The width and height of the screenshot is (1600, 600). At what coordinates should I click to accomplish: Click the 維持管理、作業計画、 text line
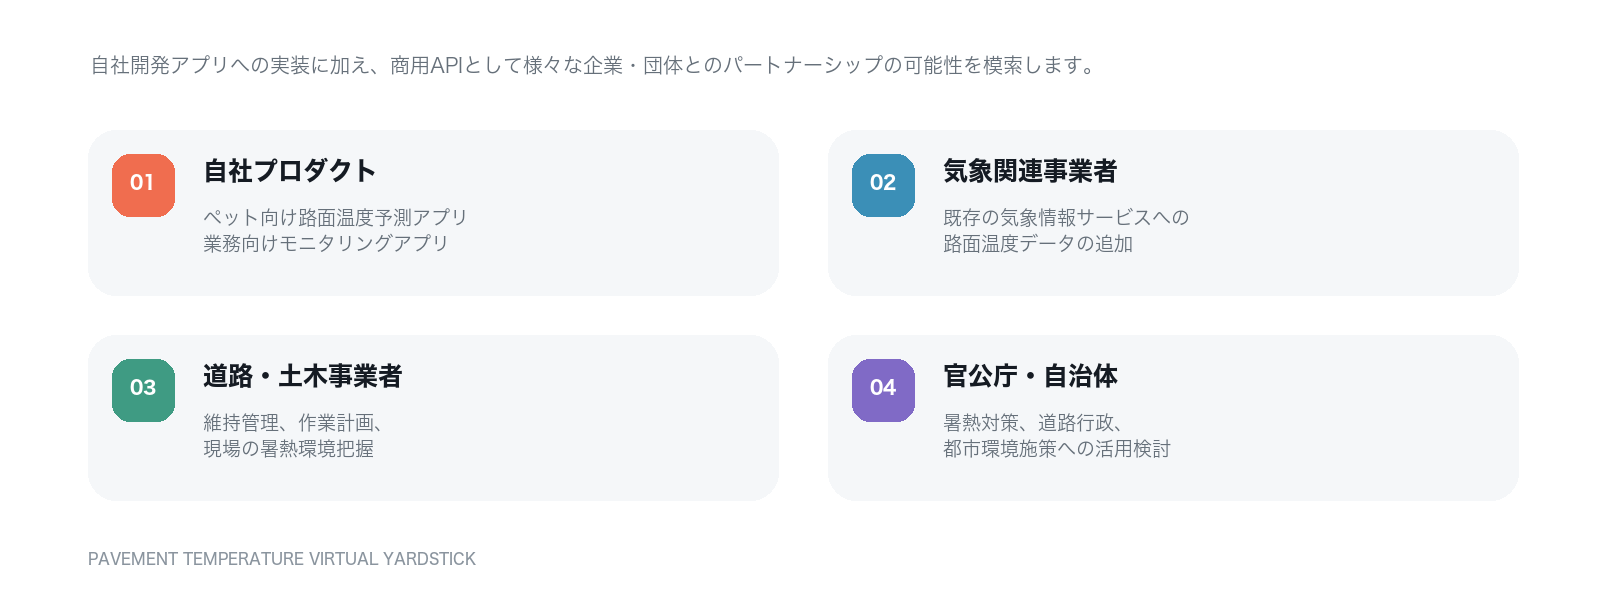pos(294,423)
